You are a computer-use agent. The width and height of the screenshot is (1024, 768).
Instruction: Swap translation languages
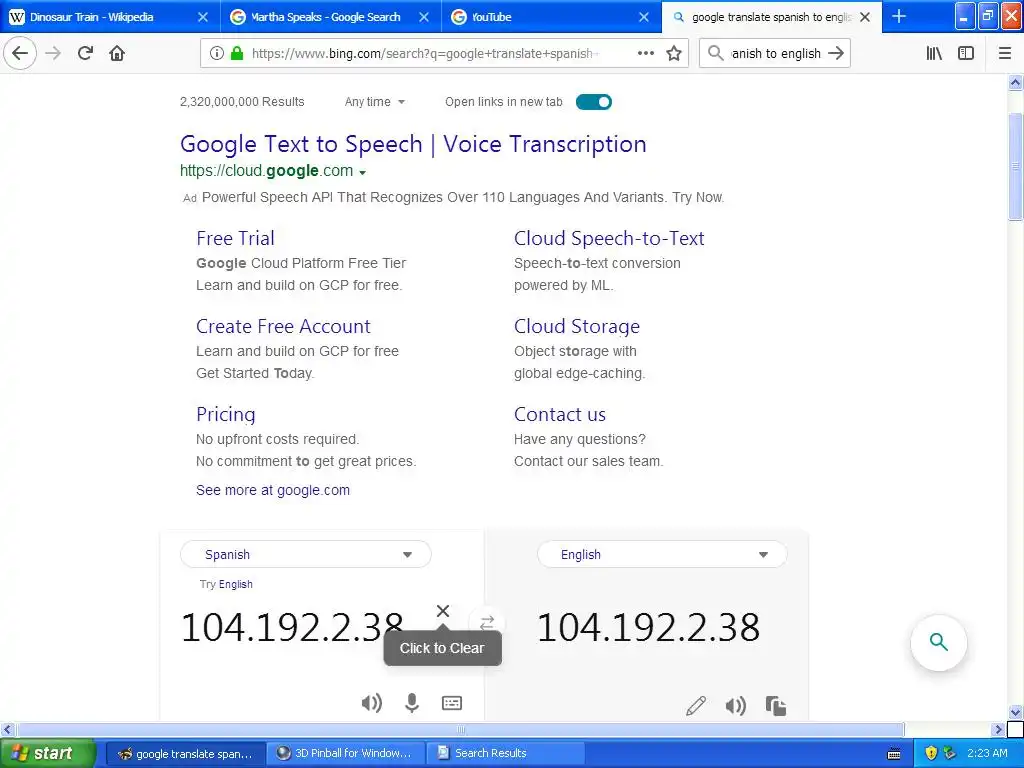pos(487,622)
